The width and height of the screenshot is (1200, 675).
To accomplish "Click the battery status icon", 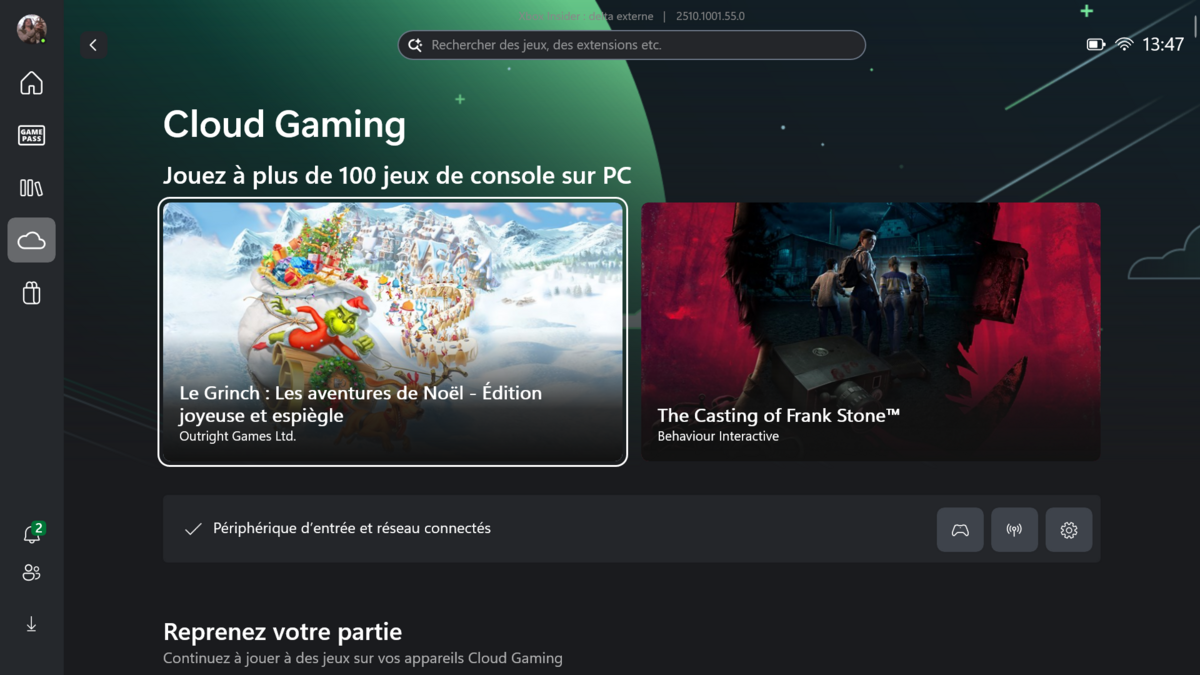I will tap(1096, 45).
